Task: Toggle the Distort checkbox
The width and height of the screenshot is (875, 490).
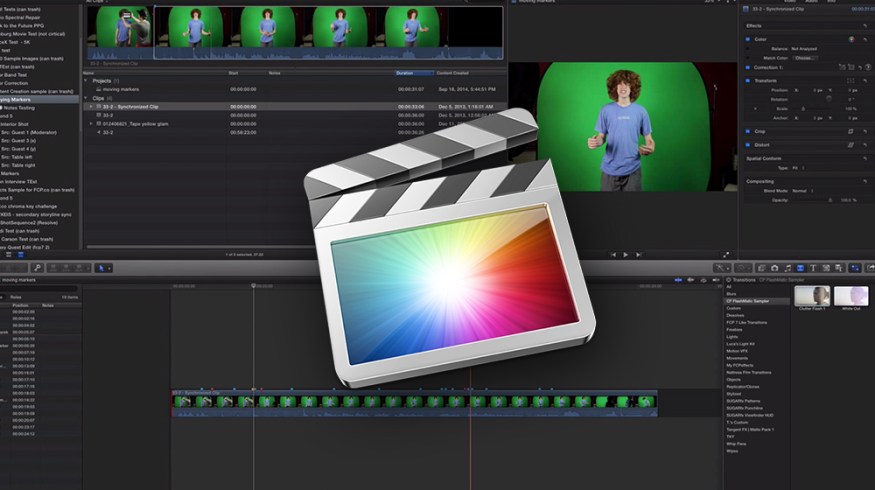Action: coord(748,144)
